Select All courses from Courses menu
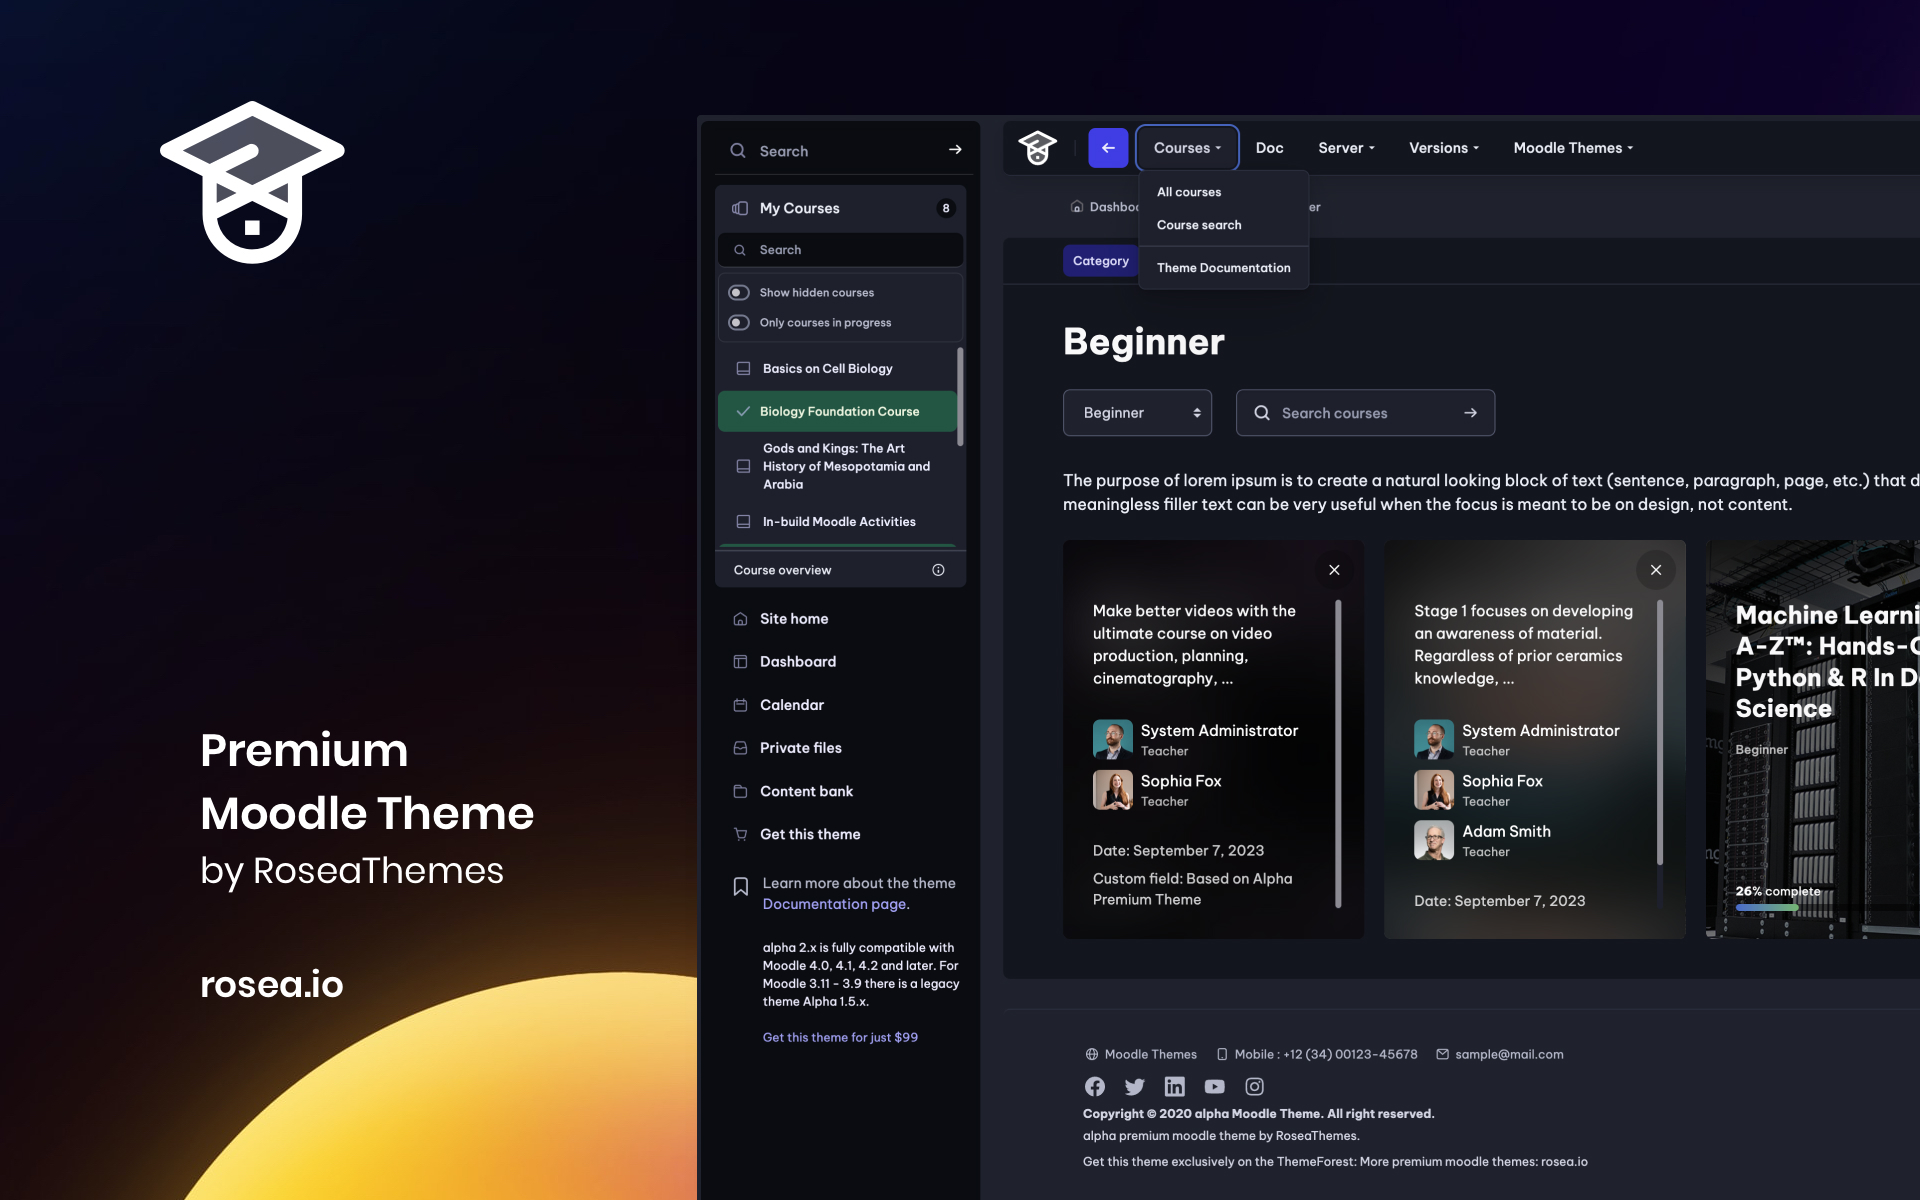The image size is (1920, 1200). pos(1189,192)
